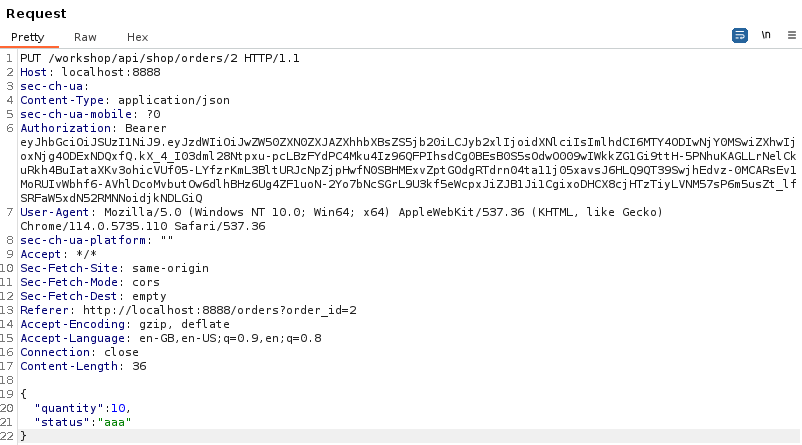Screen dimensions: 802x445
Task: Click the Accept-Language header line
Action: tap(170, 338)
